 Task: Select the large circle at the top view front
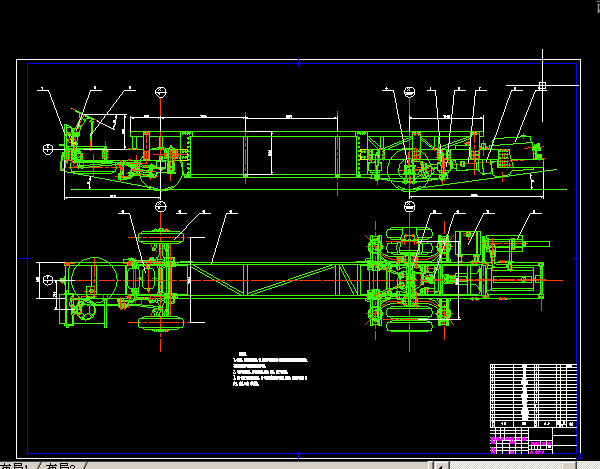coord(92,275)
